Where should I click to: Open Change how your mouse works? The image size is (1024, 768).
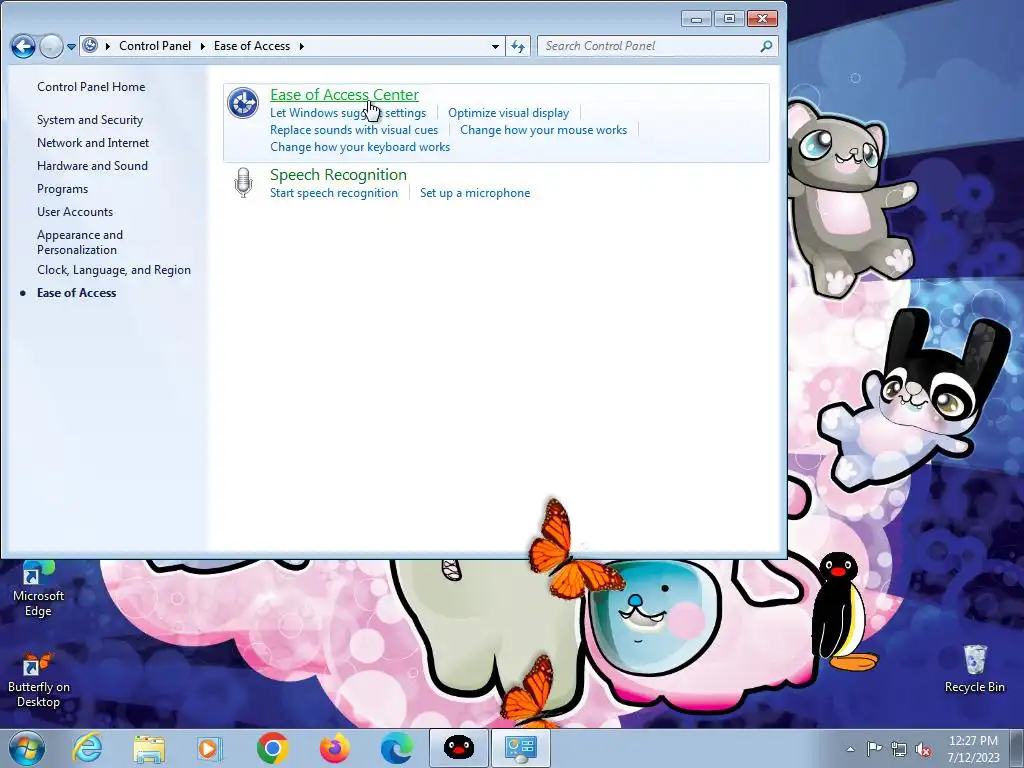pyautogui.click(x=543, y=130)
